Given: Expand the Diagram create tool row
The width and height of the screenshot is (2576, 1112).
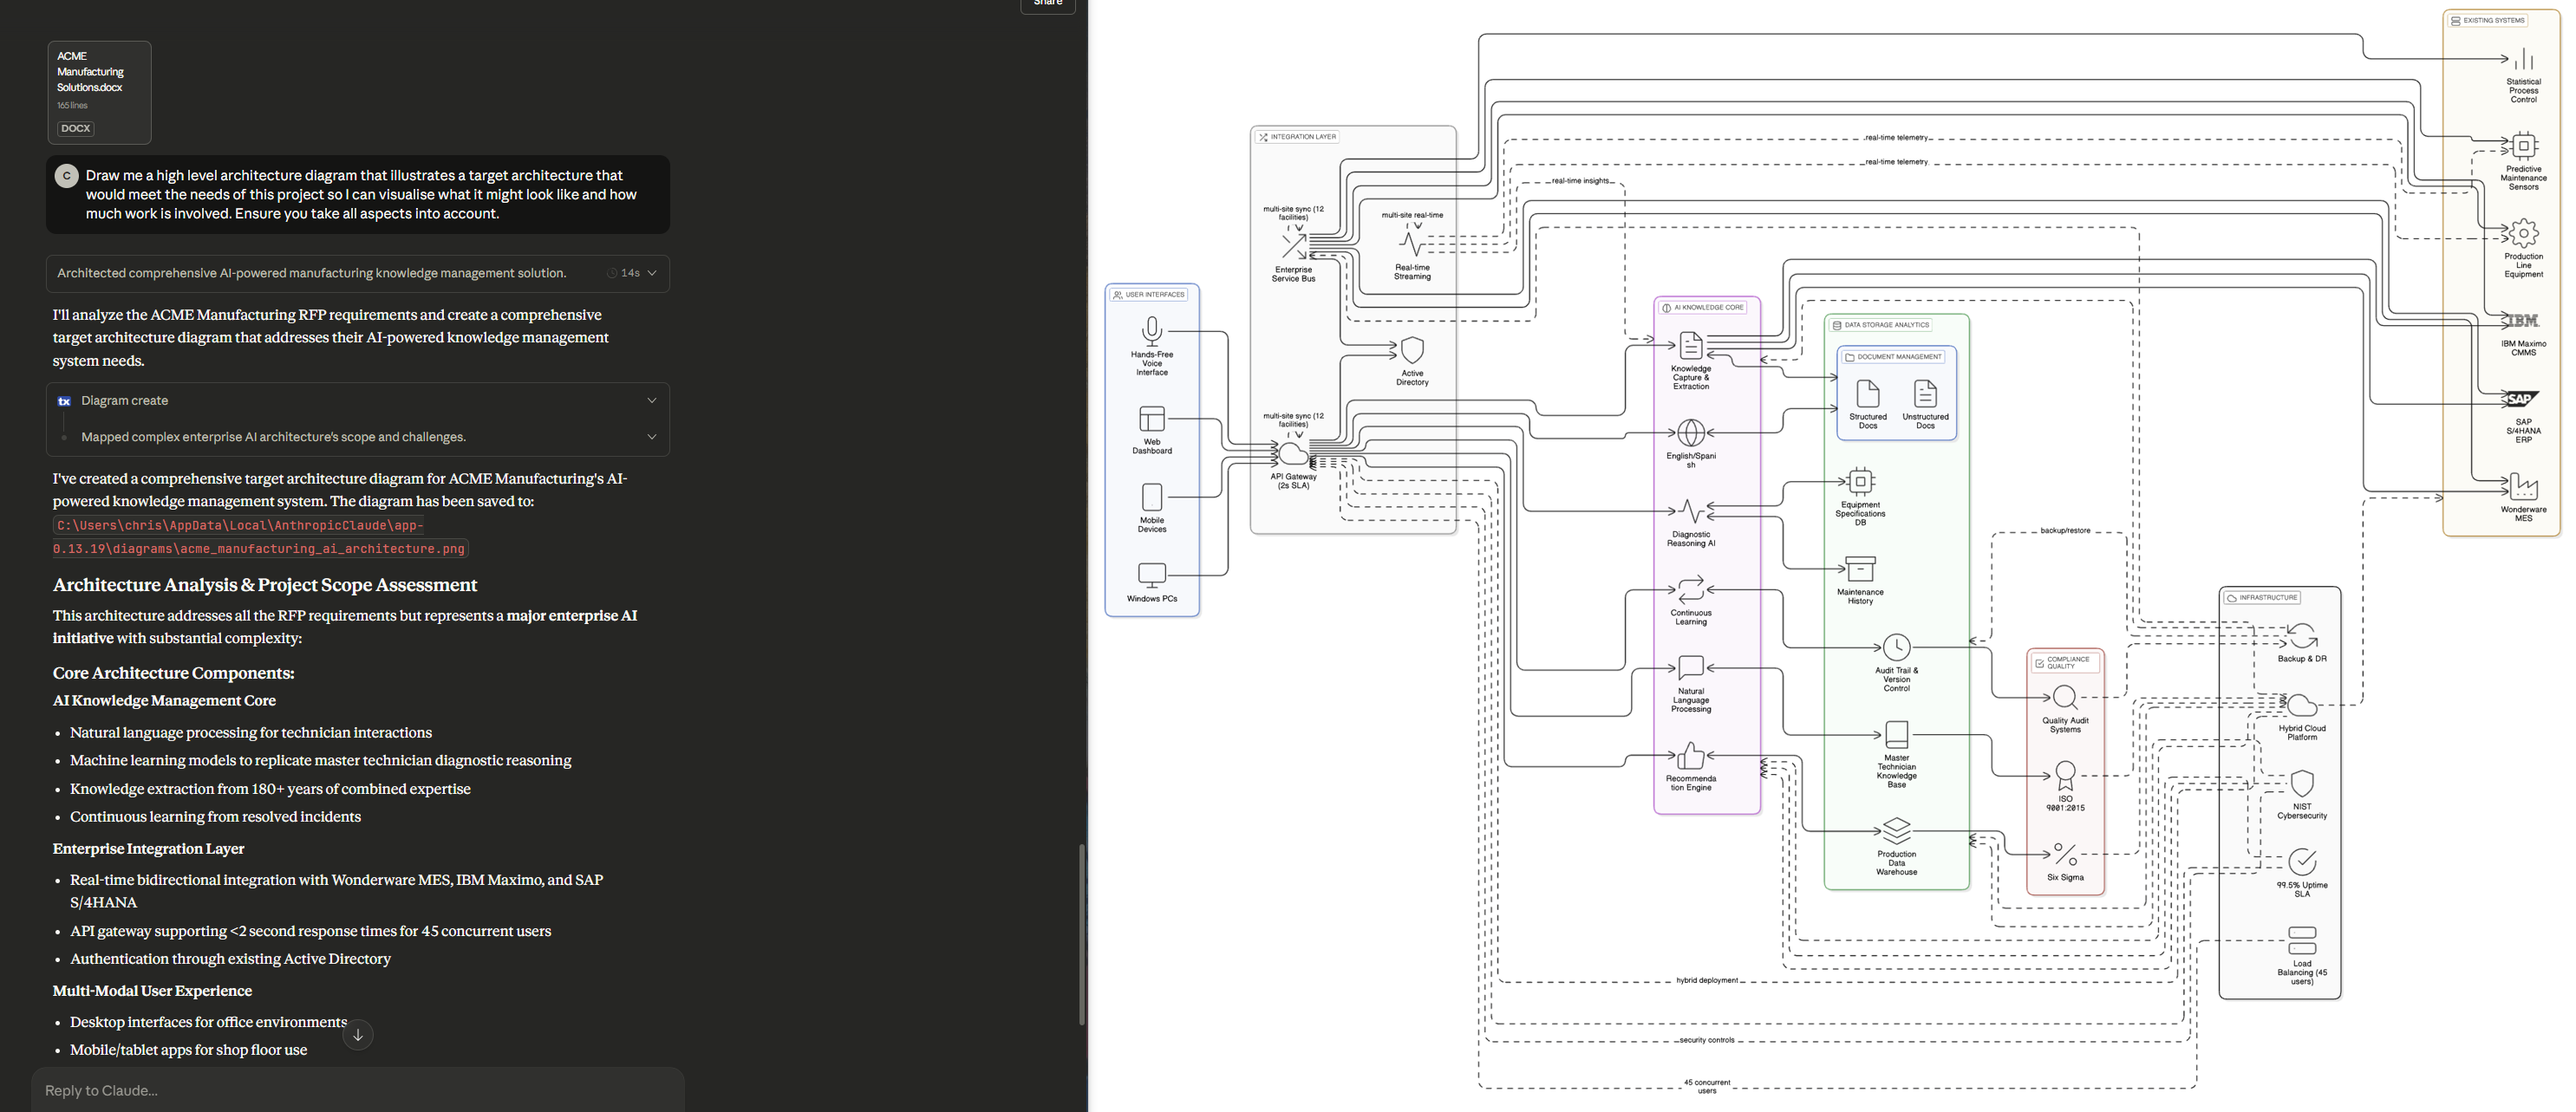Looking at the screenshot, I should (652, 400).
